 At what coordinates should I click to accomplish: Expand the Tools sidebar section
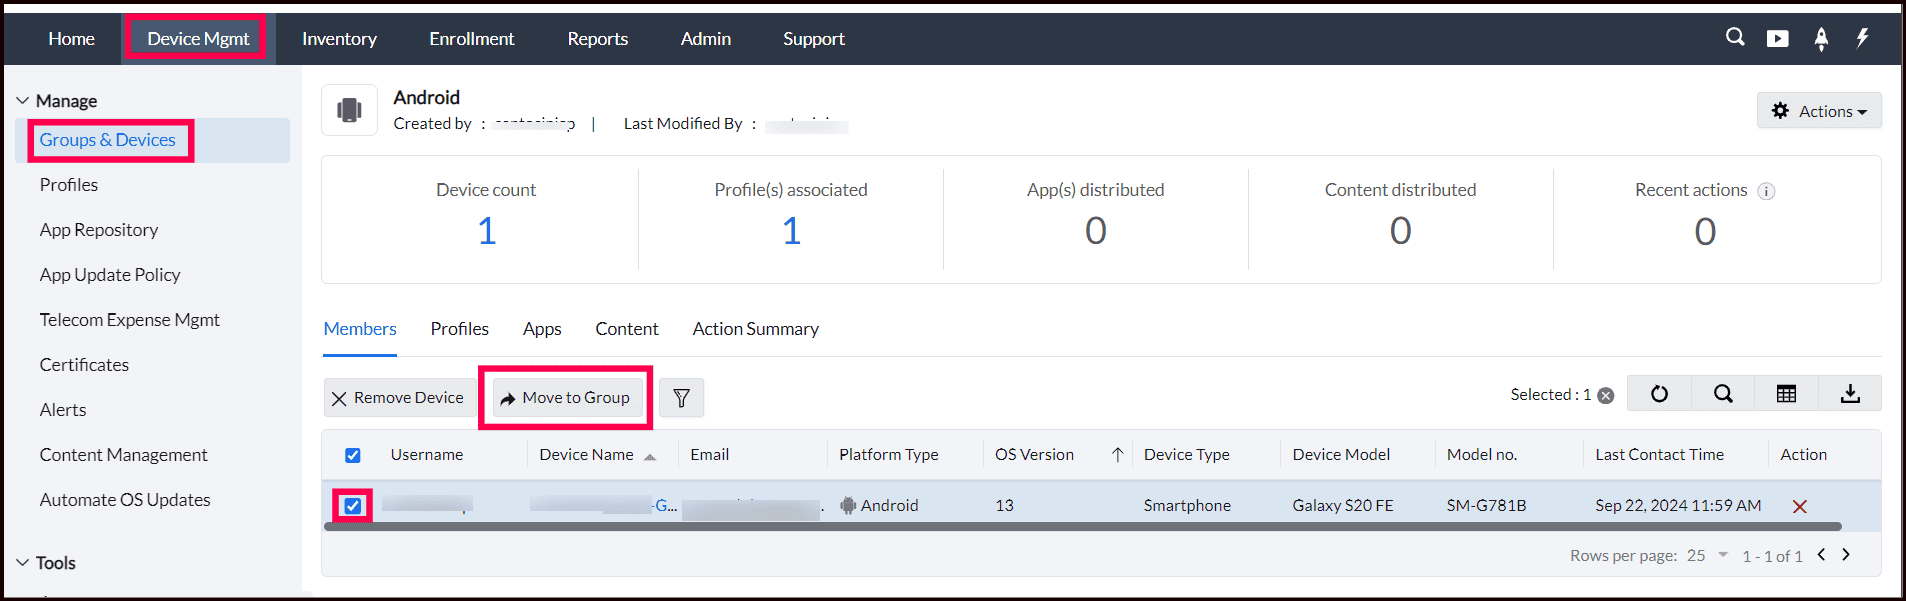coord(23,563)
